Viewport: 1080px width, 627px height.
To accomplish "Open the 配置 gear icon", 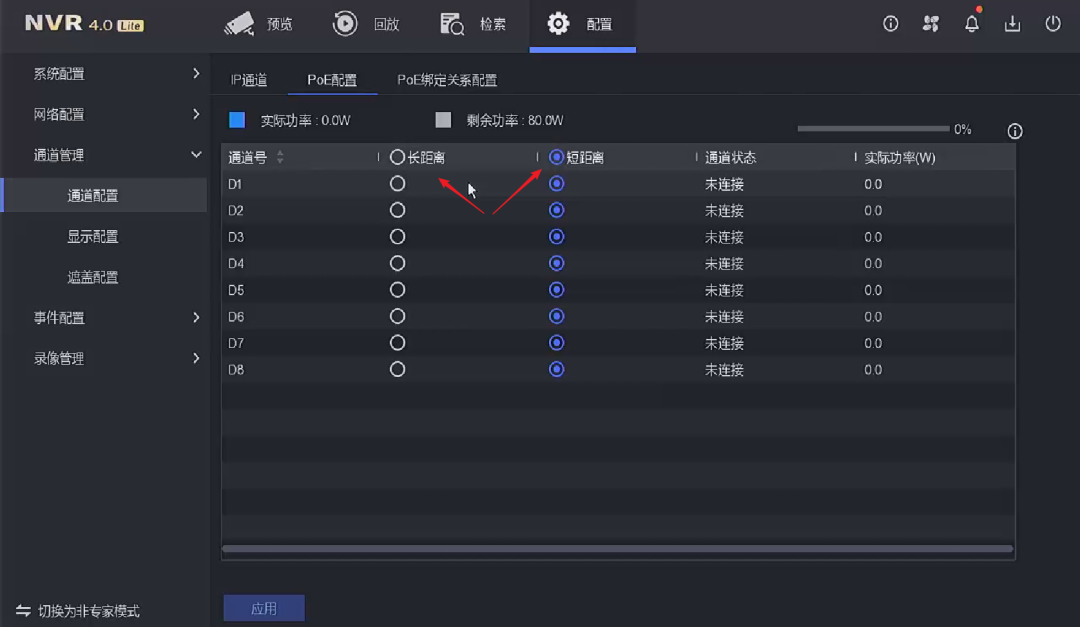I will (558, 24).
